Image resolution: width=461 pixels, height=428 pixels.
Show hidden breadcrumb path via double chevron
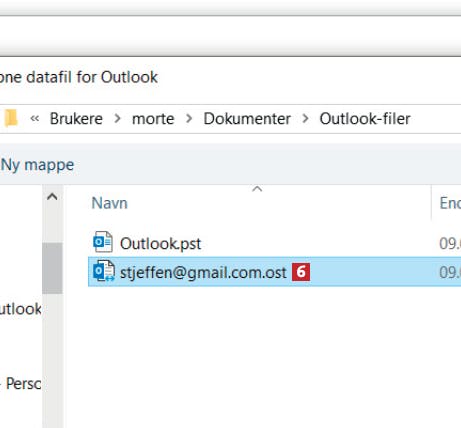click(35, 118)
